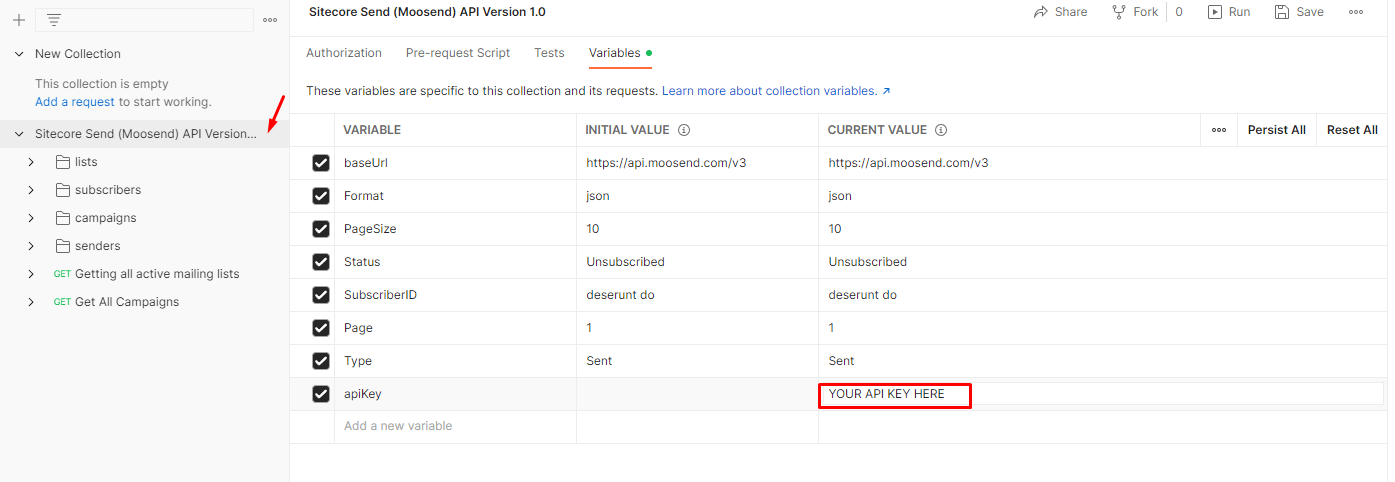Open the Initial Value info icon
The height and width of the screenshot is (482, 1395).
click(684, 130)
